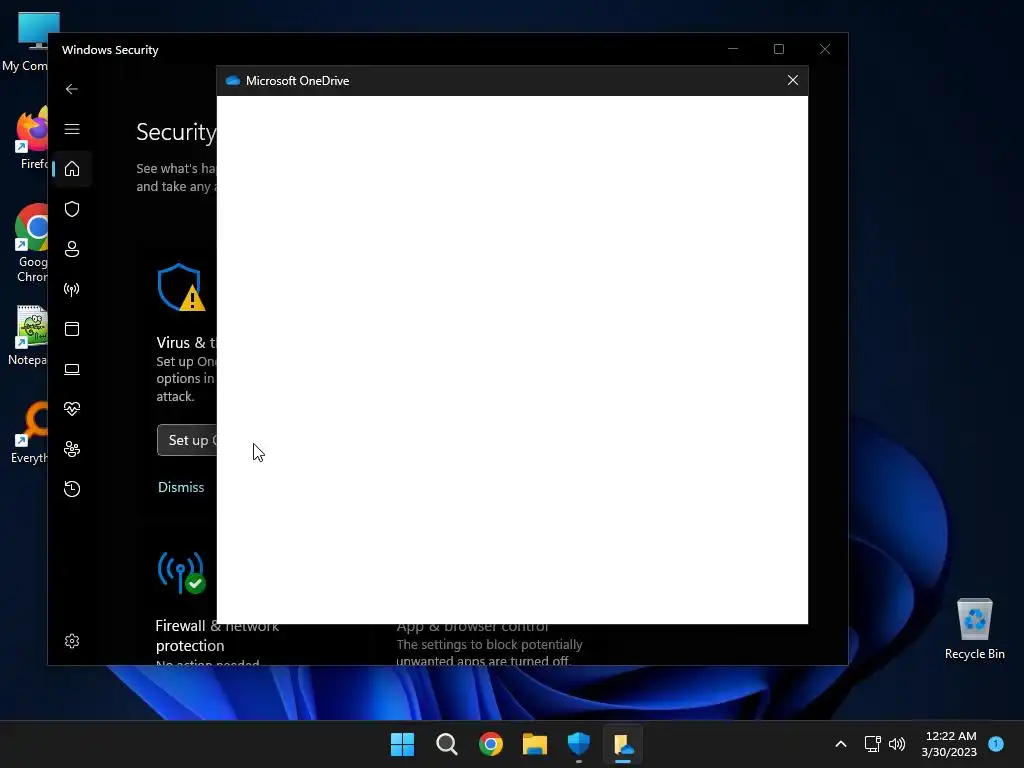
Task: Select the Everything search desktop shortcut
Action: point(30,433)
